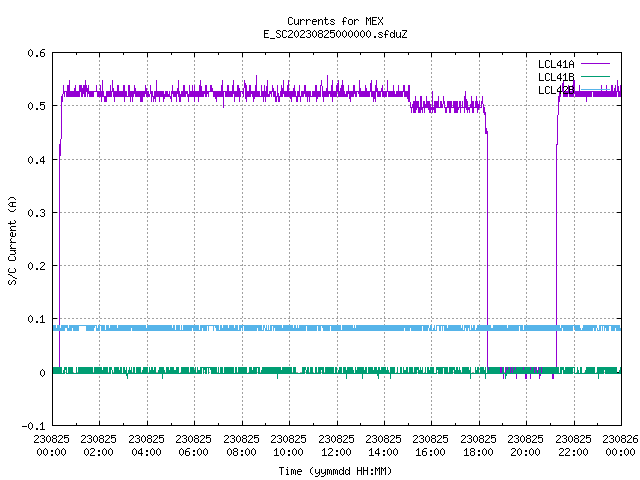Select the LCL42B legend label

[x=556, y=90]
